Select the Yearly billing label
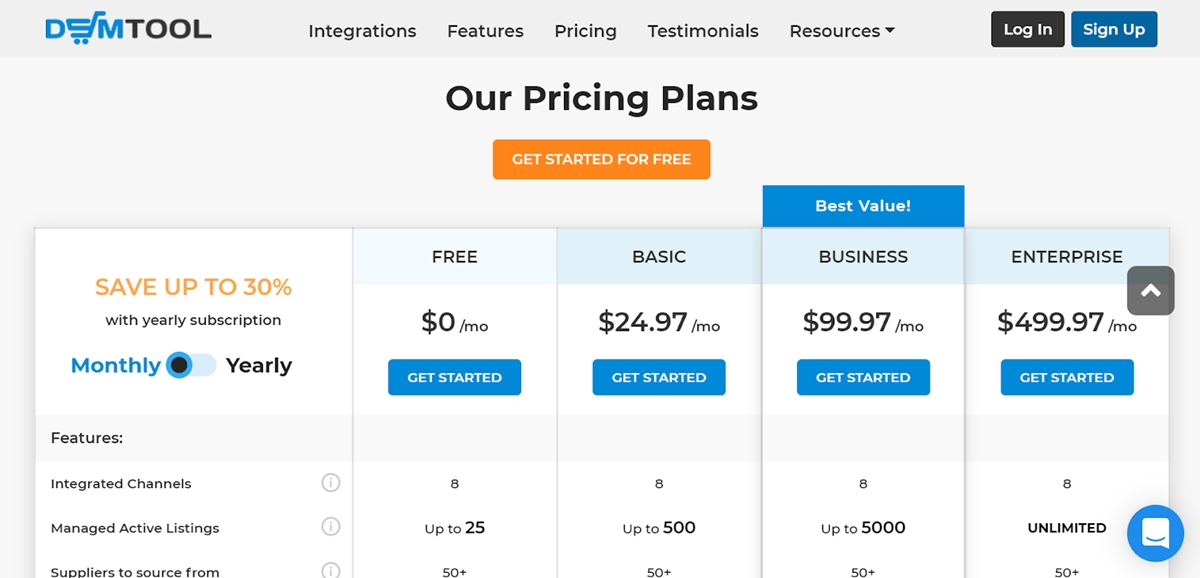 coord(259,365)
